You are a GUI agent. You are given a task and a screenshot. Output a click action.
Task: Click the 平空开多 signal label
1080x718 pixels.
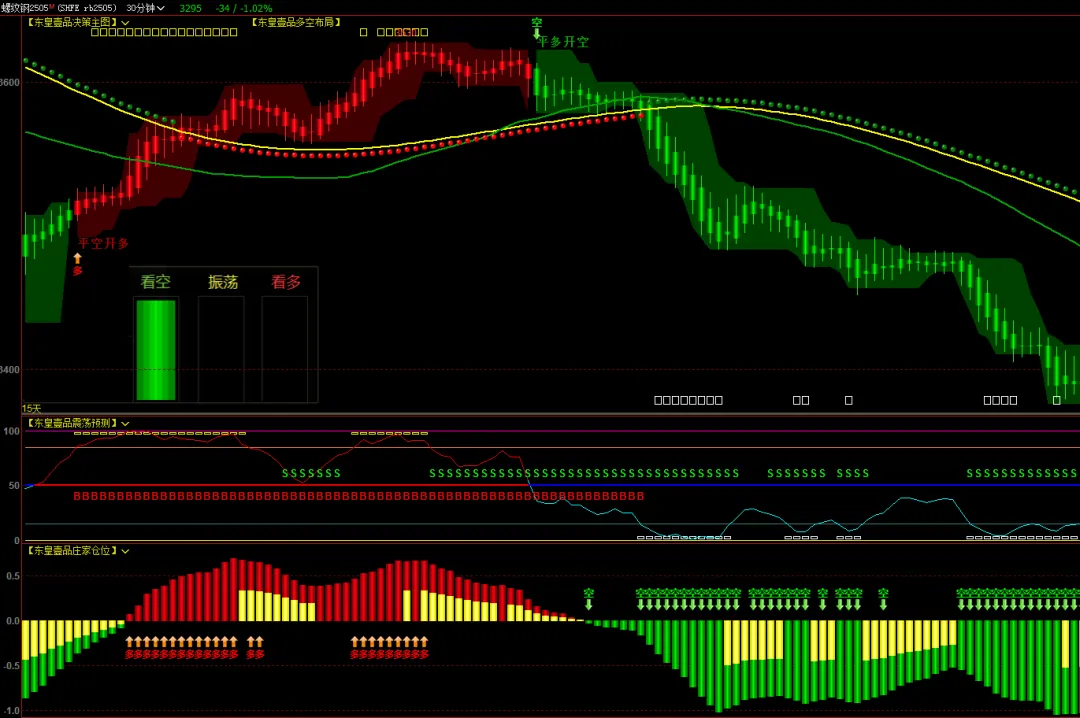[x=103, y=243]
